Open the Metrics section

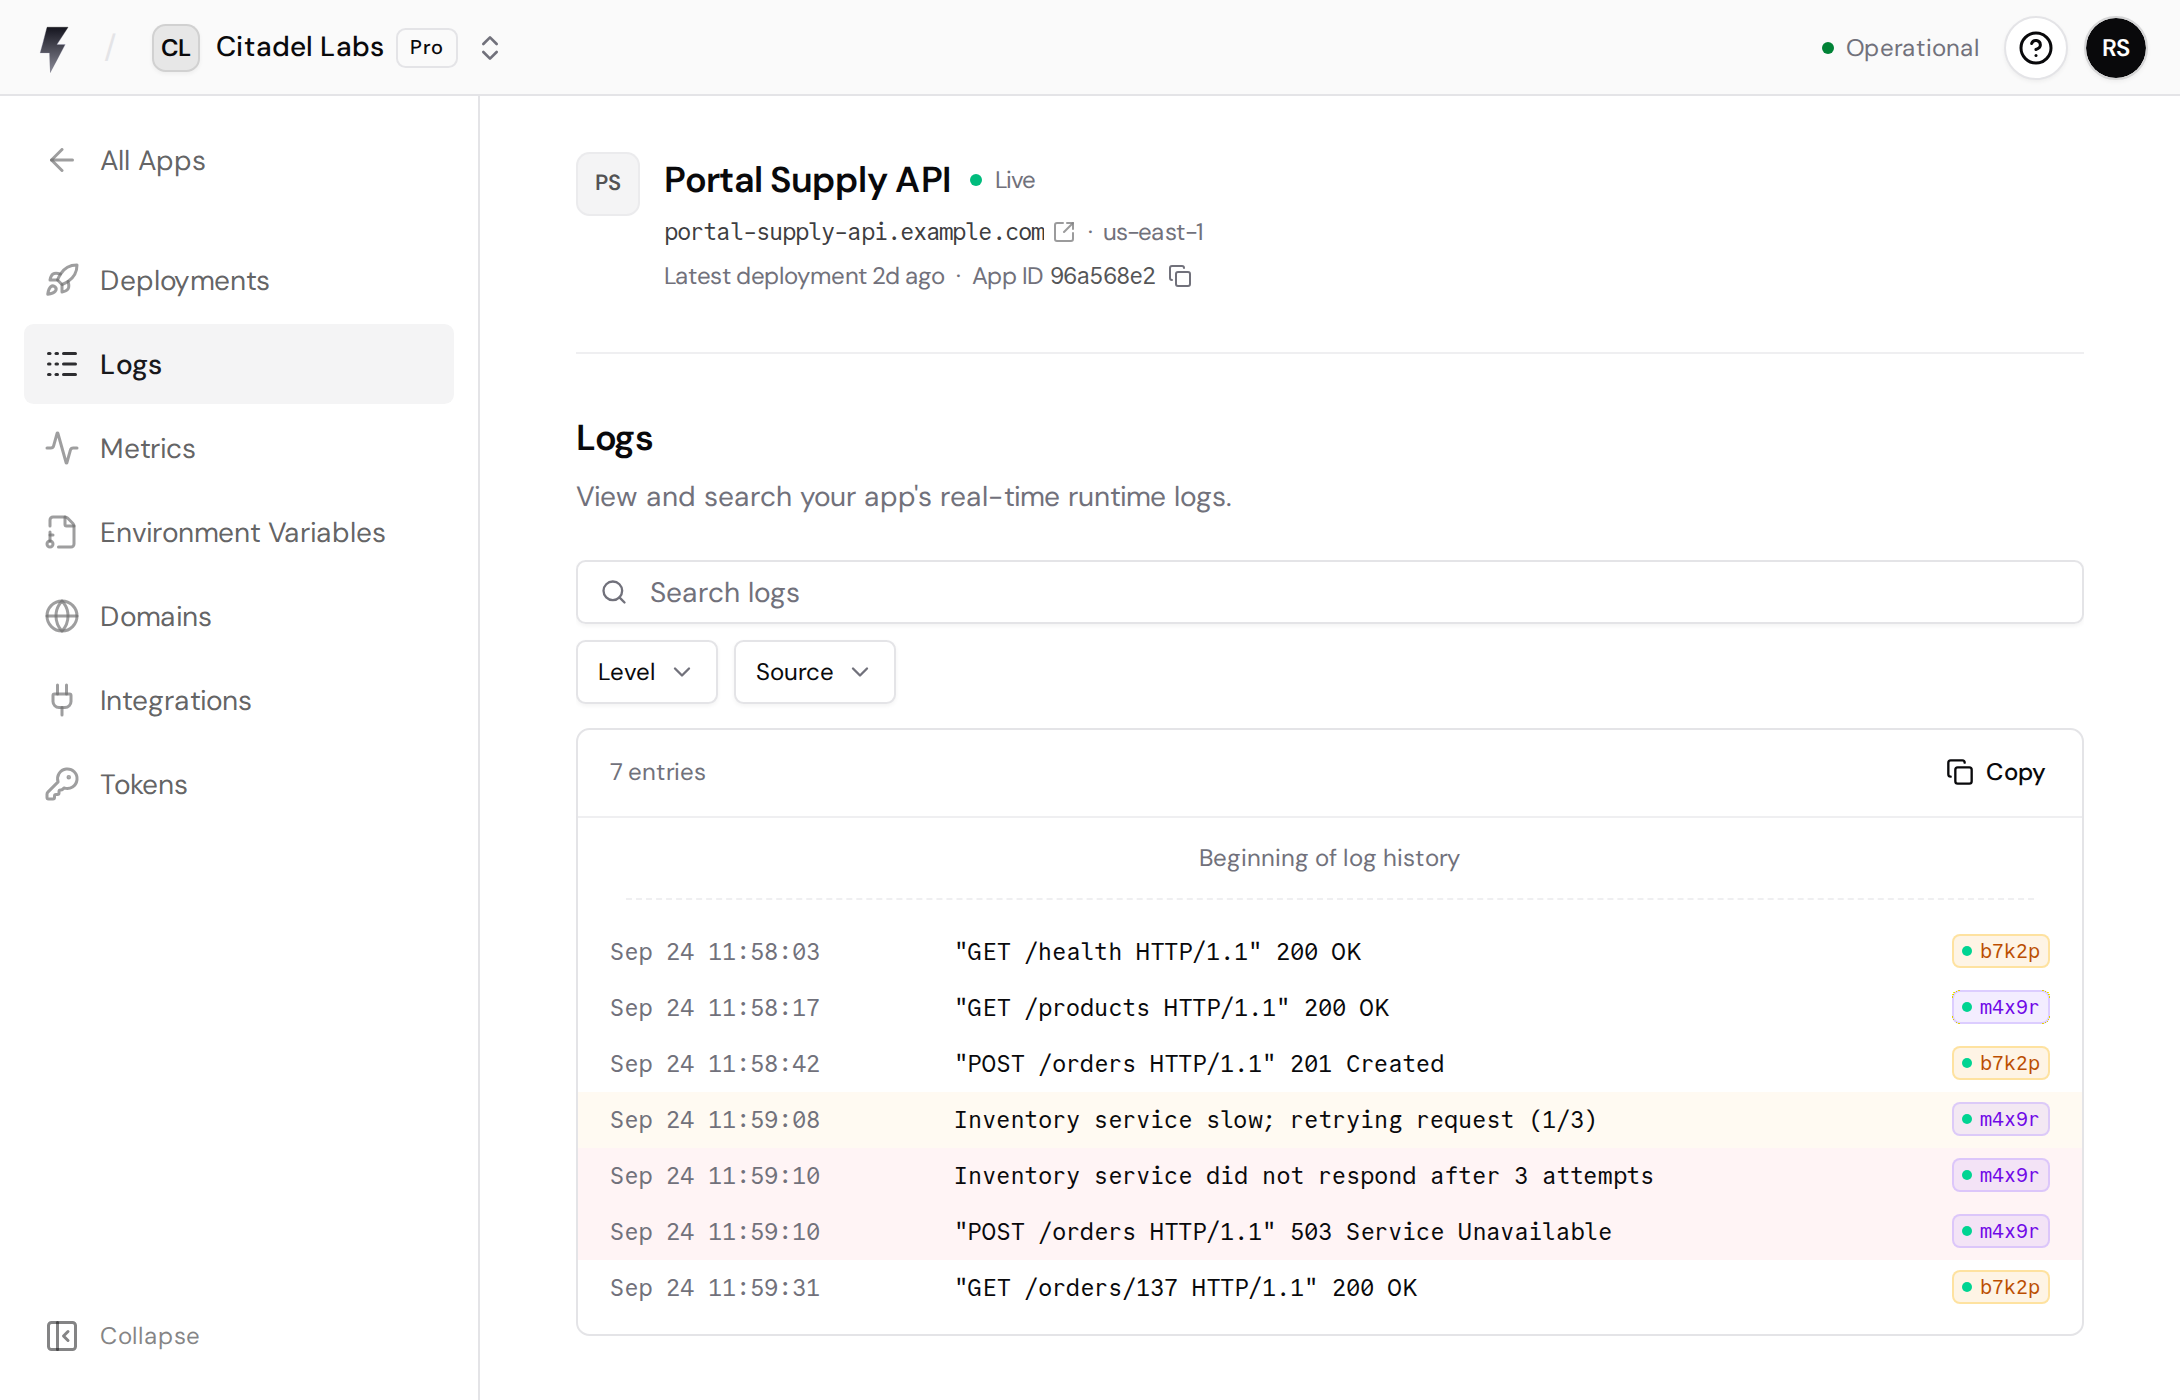(238, 448)
